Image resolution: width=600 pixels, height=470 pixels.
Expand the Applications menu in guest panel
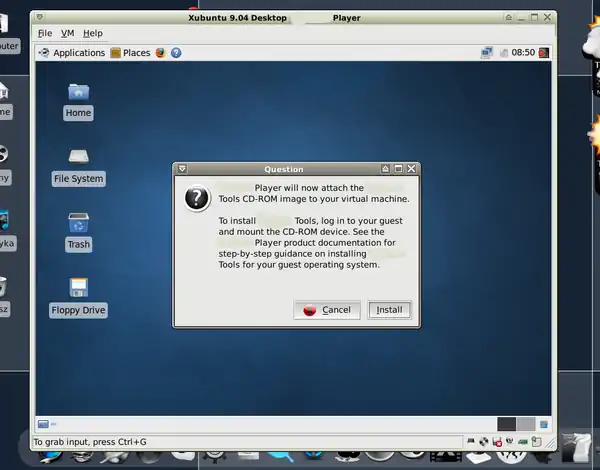click(72, 53)
